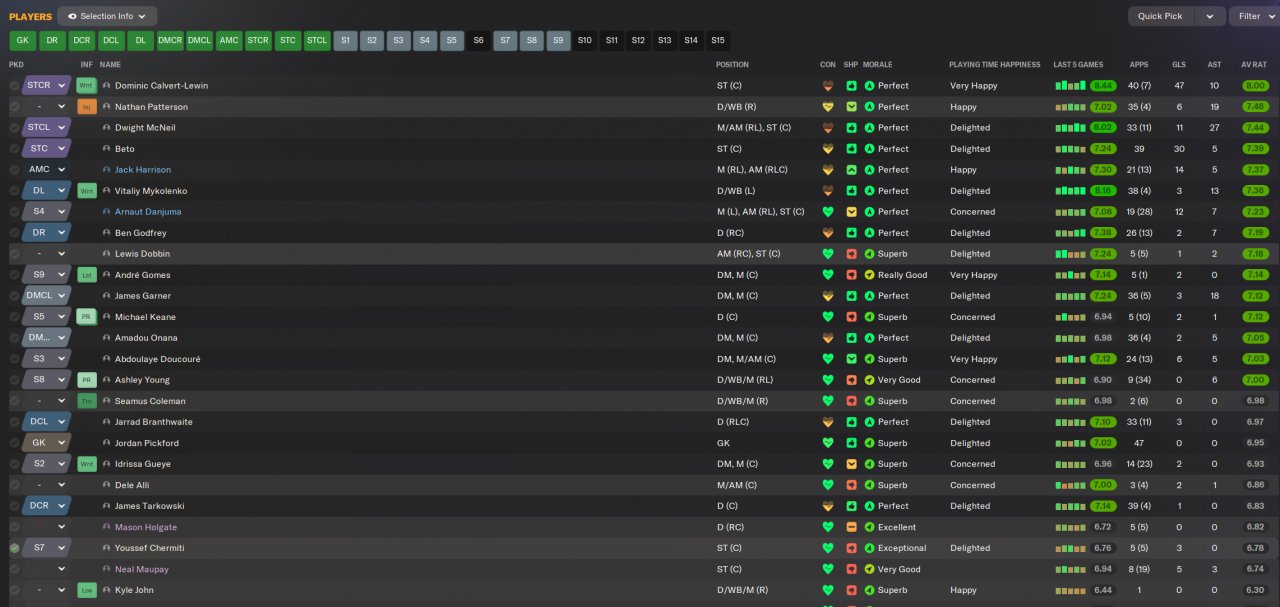Viewport: 1280px width, 607px height.
Task: Select the AMC position slot
Action: click(x=229, y=41)
